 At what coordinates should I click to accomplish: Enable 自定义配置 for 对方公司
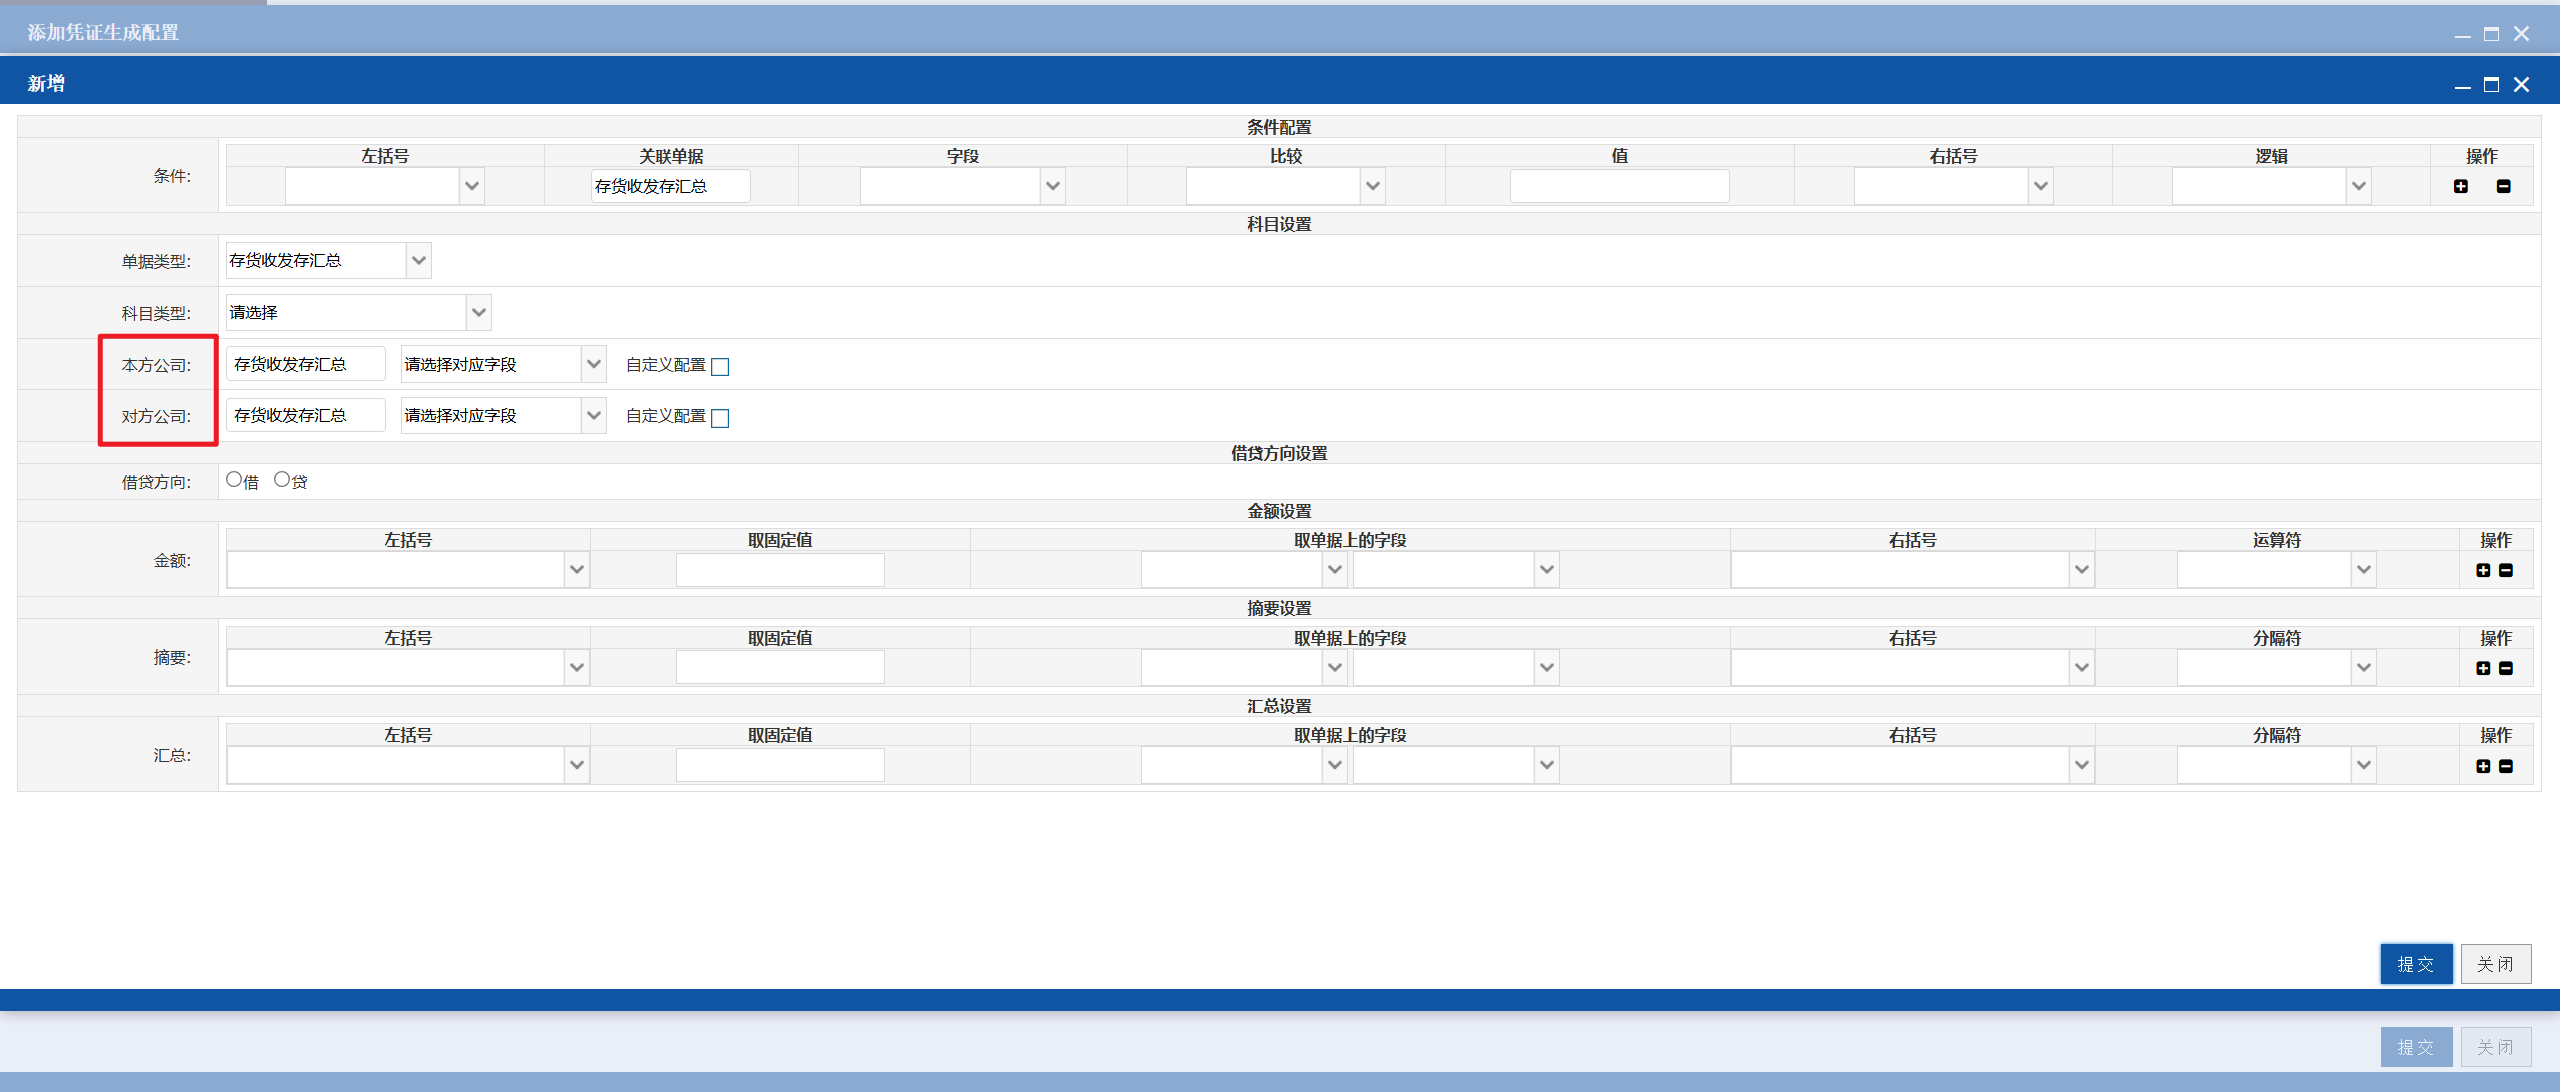720,418
